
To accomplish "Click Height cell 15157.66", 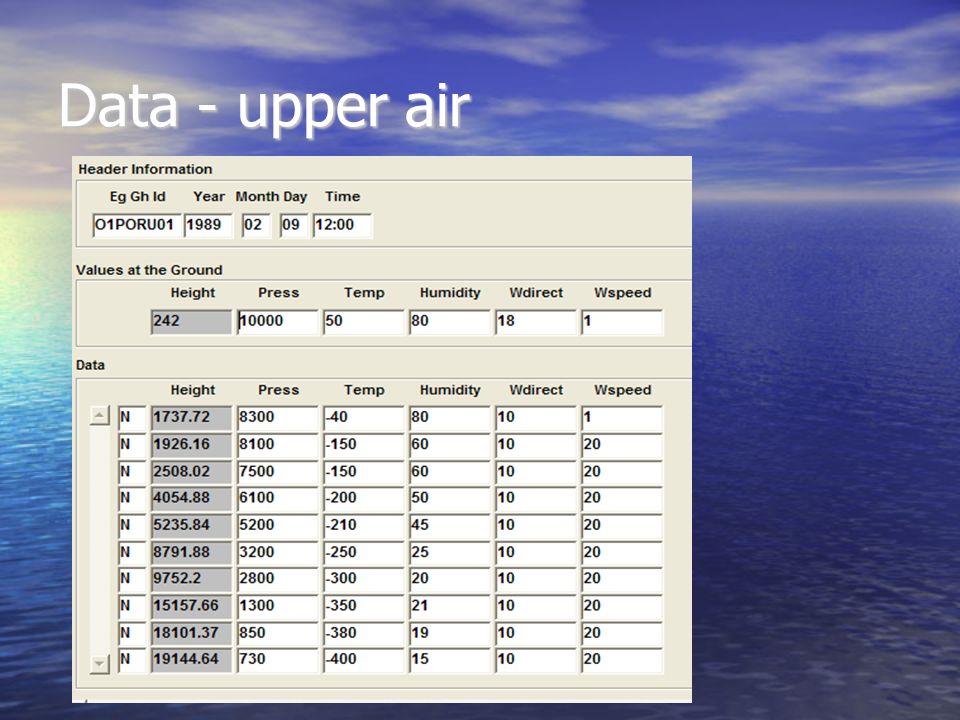I will [191, 606].
